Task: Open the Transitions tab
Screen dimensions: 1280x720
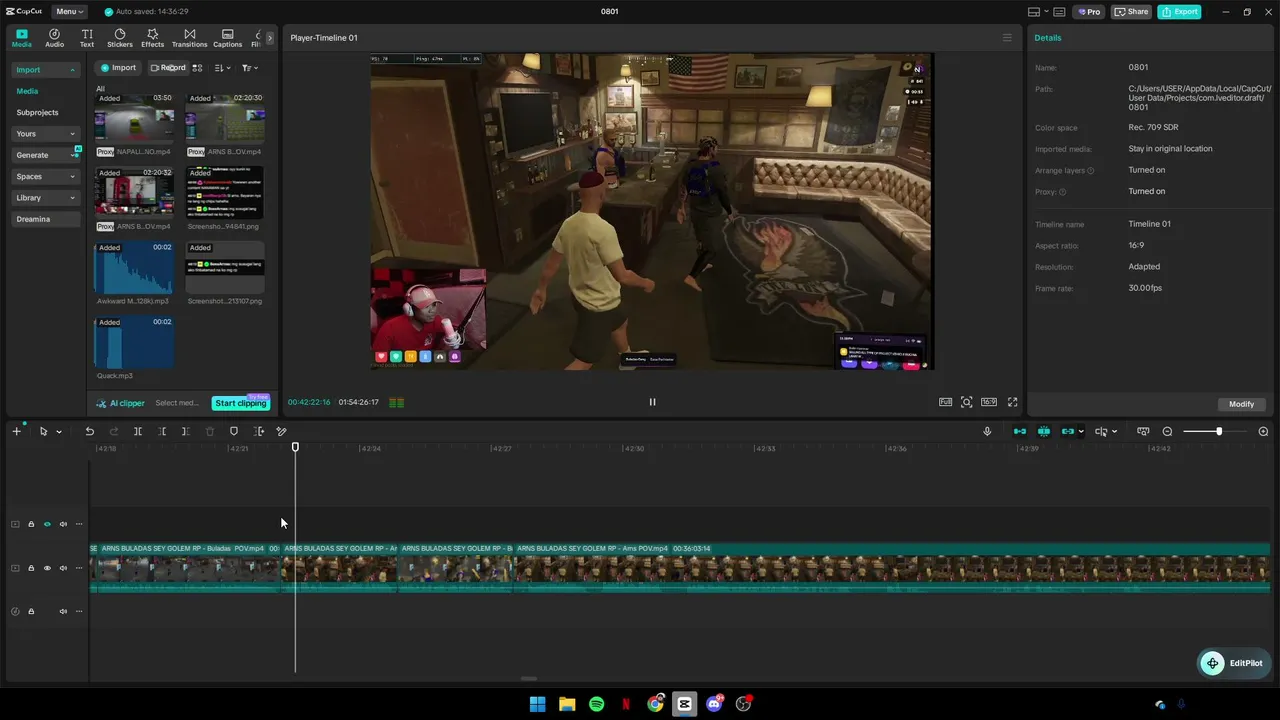Action: click(x=189, y=38)
